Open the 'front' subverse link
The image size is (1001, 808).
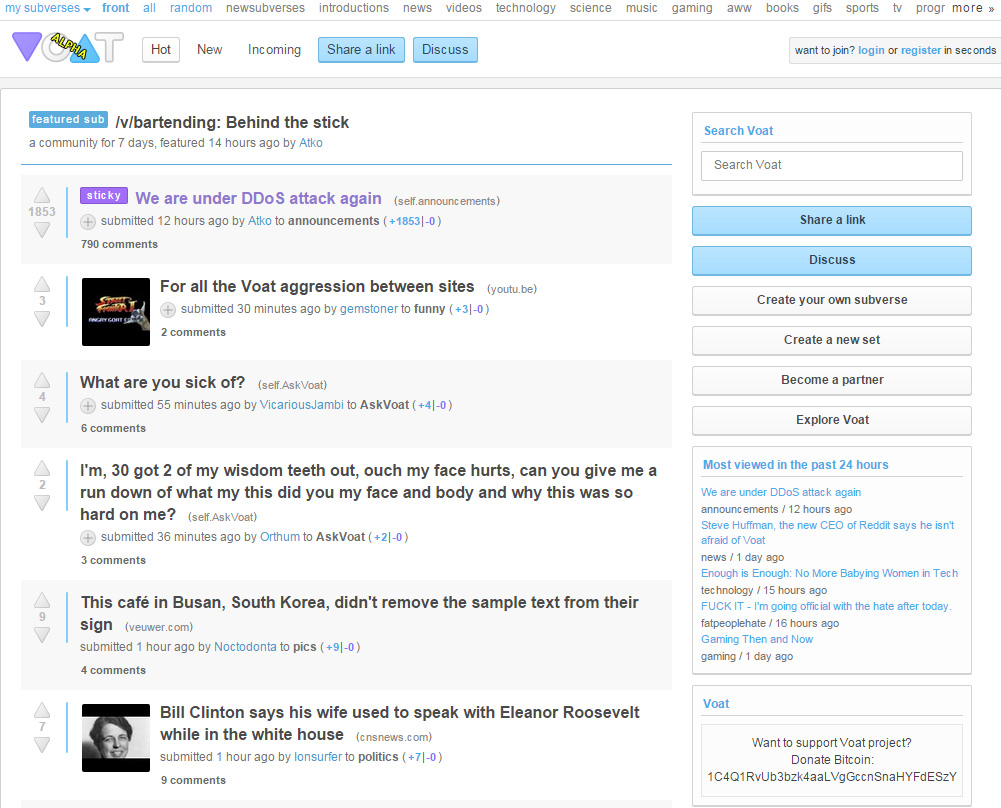tap(116, 8)
